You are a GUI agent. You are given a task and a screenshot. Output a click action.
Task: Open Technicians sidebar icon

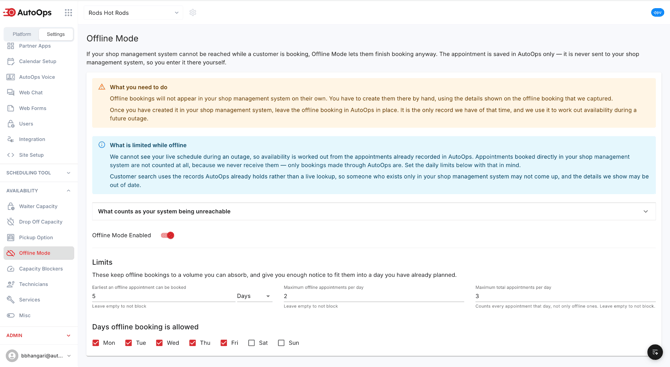[11, 284]
